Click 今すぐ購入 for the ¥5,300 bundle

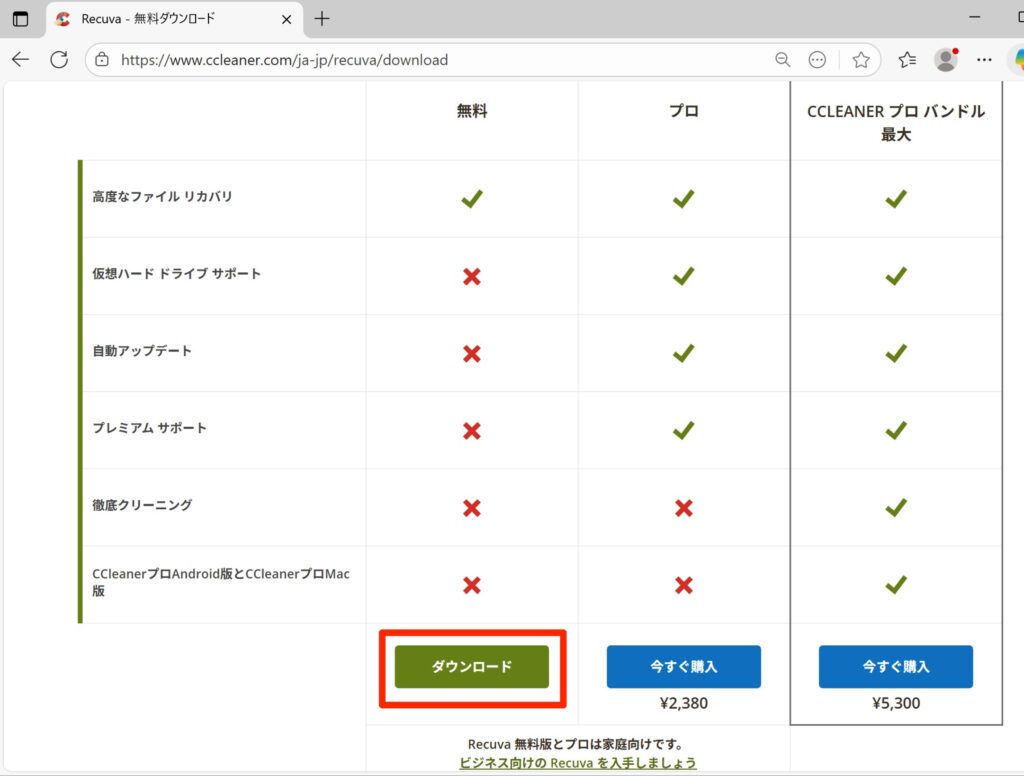tap(895, 666)
